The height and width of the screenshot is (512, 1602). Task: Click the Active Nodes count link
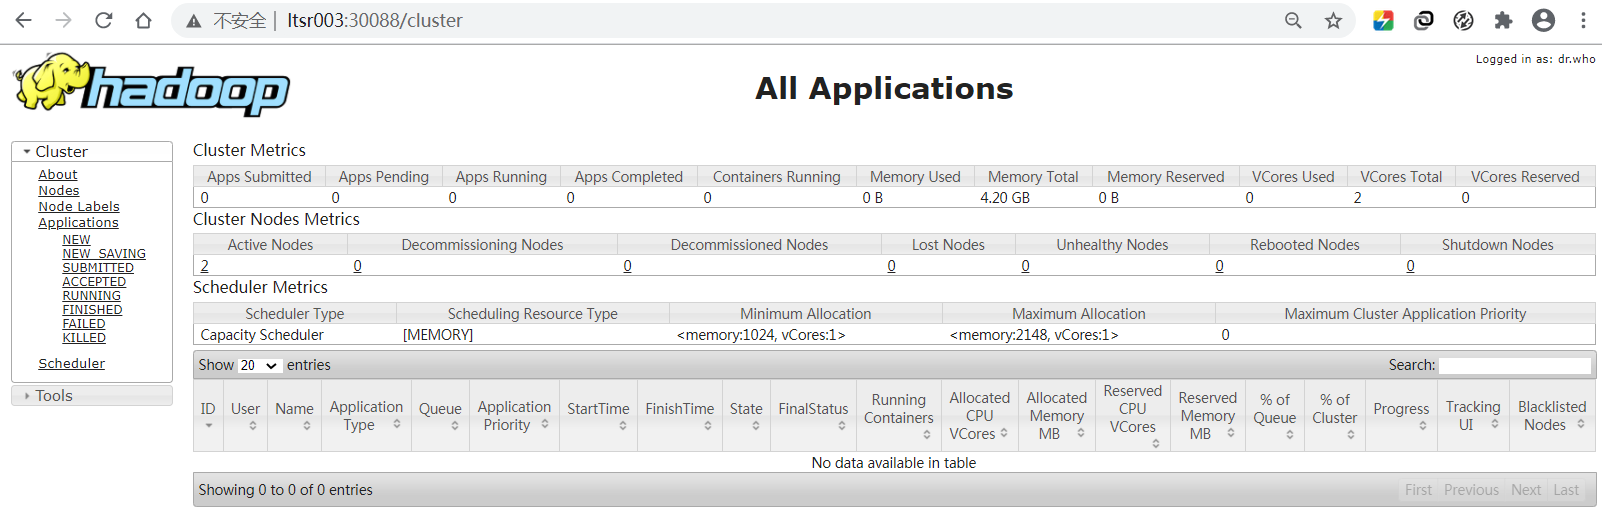pyautogui.click(x=205, y=266)
